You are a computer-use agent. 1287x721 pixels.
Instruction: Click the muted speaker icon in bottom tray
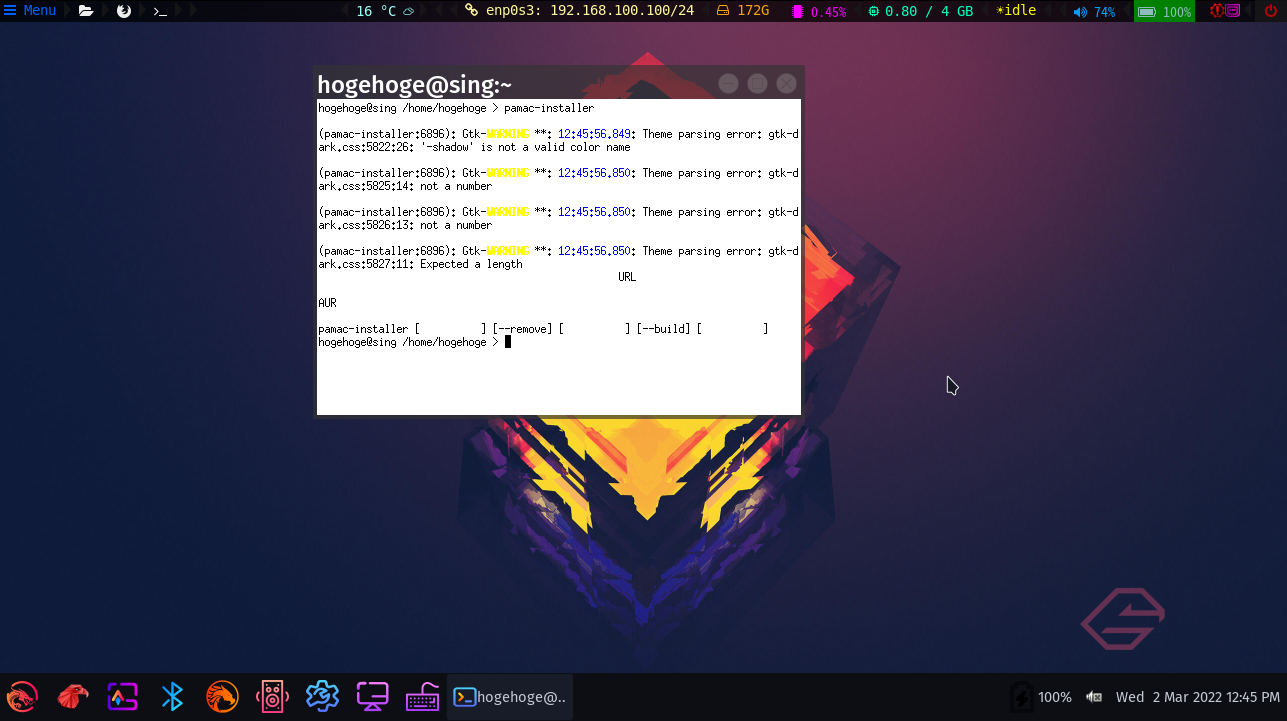click(1094, 697)
